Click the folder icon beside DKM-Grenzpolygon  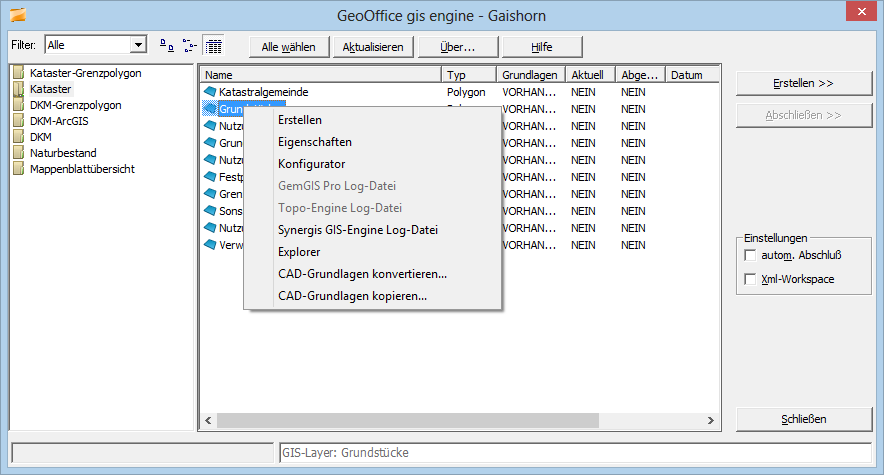coord(19,105)
